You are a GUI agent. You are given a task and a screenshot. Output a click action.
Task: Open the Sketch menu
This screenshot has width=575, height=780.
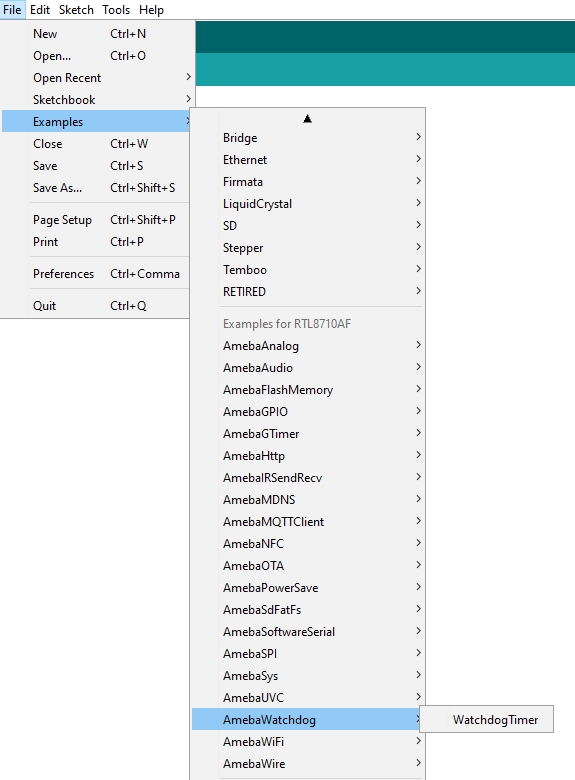click(x=76, y=9)
